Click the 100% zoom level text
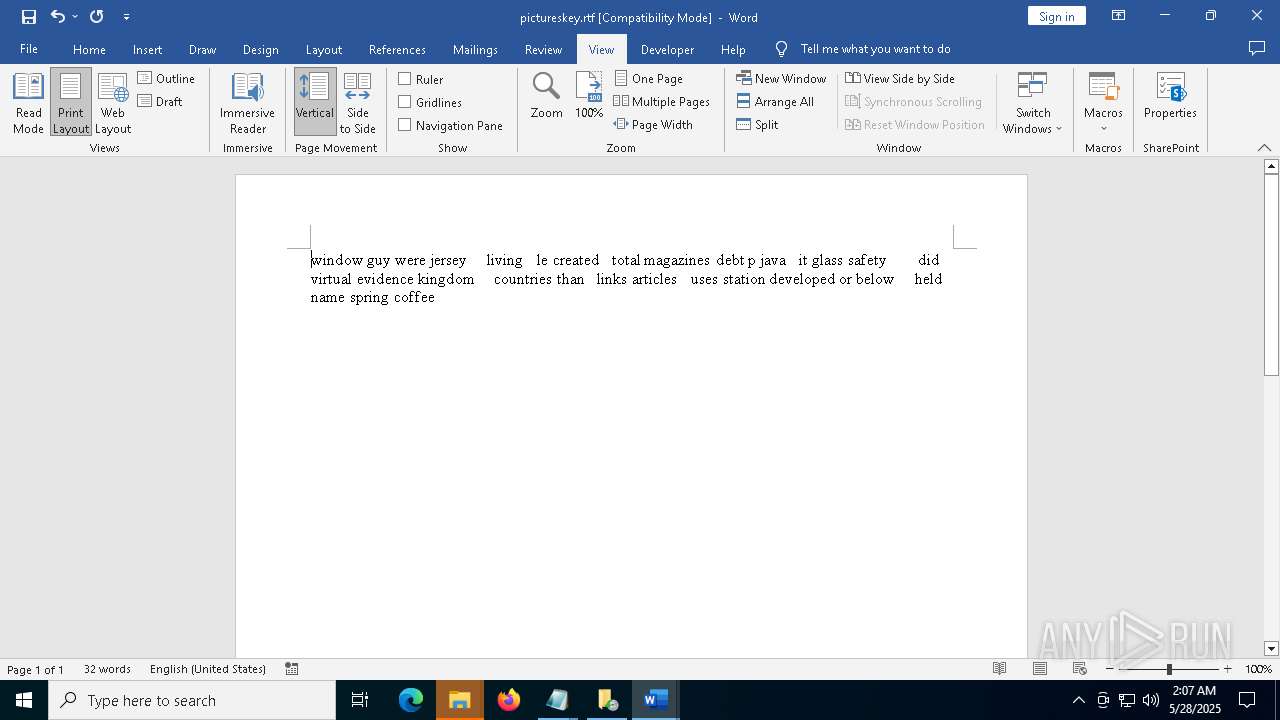The width and height of the screenshot is (1280, 720). click(1258, 669)
